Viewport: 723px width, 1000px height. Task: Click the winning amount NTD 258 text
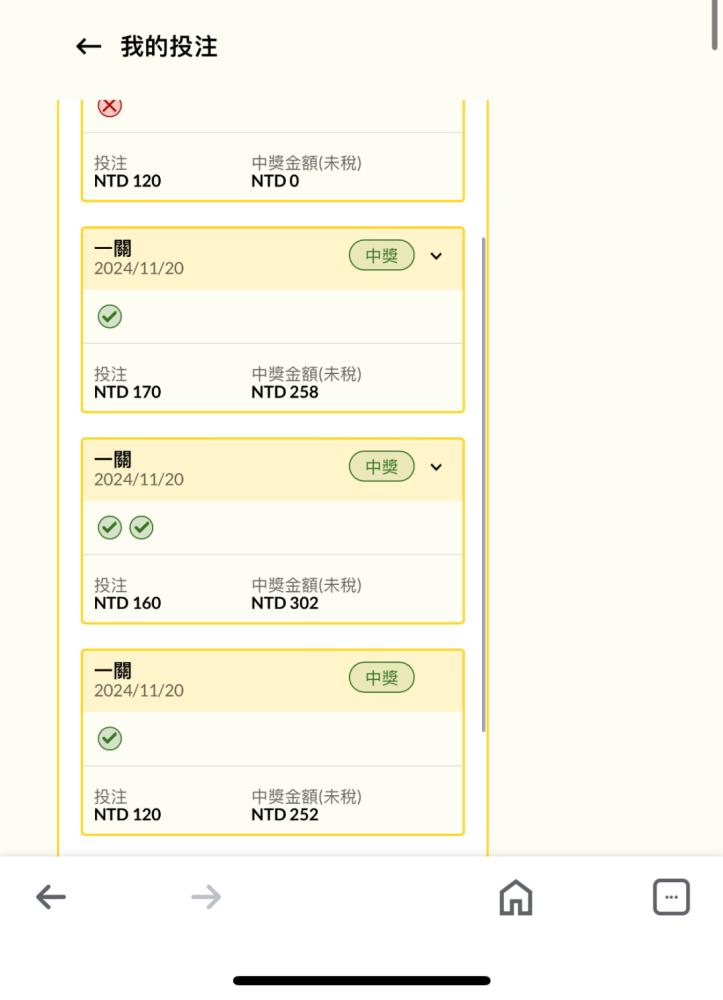[284, 392]
